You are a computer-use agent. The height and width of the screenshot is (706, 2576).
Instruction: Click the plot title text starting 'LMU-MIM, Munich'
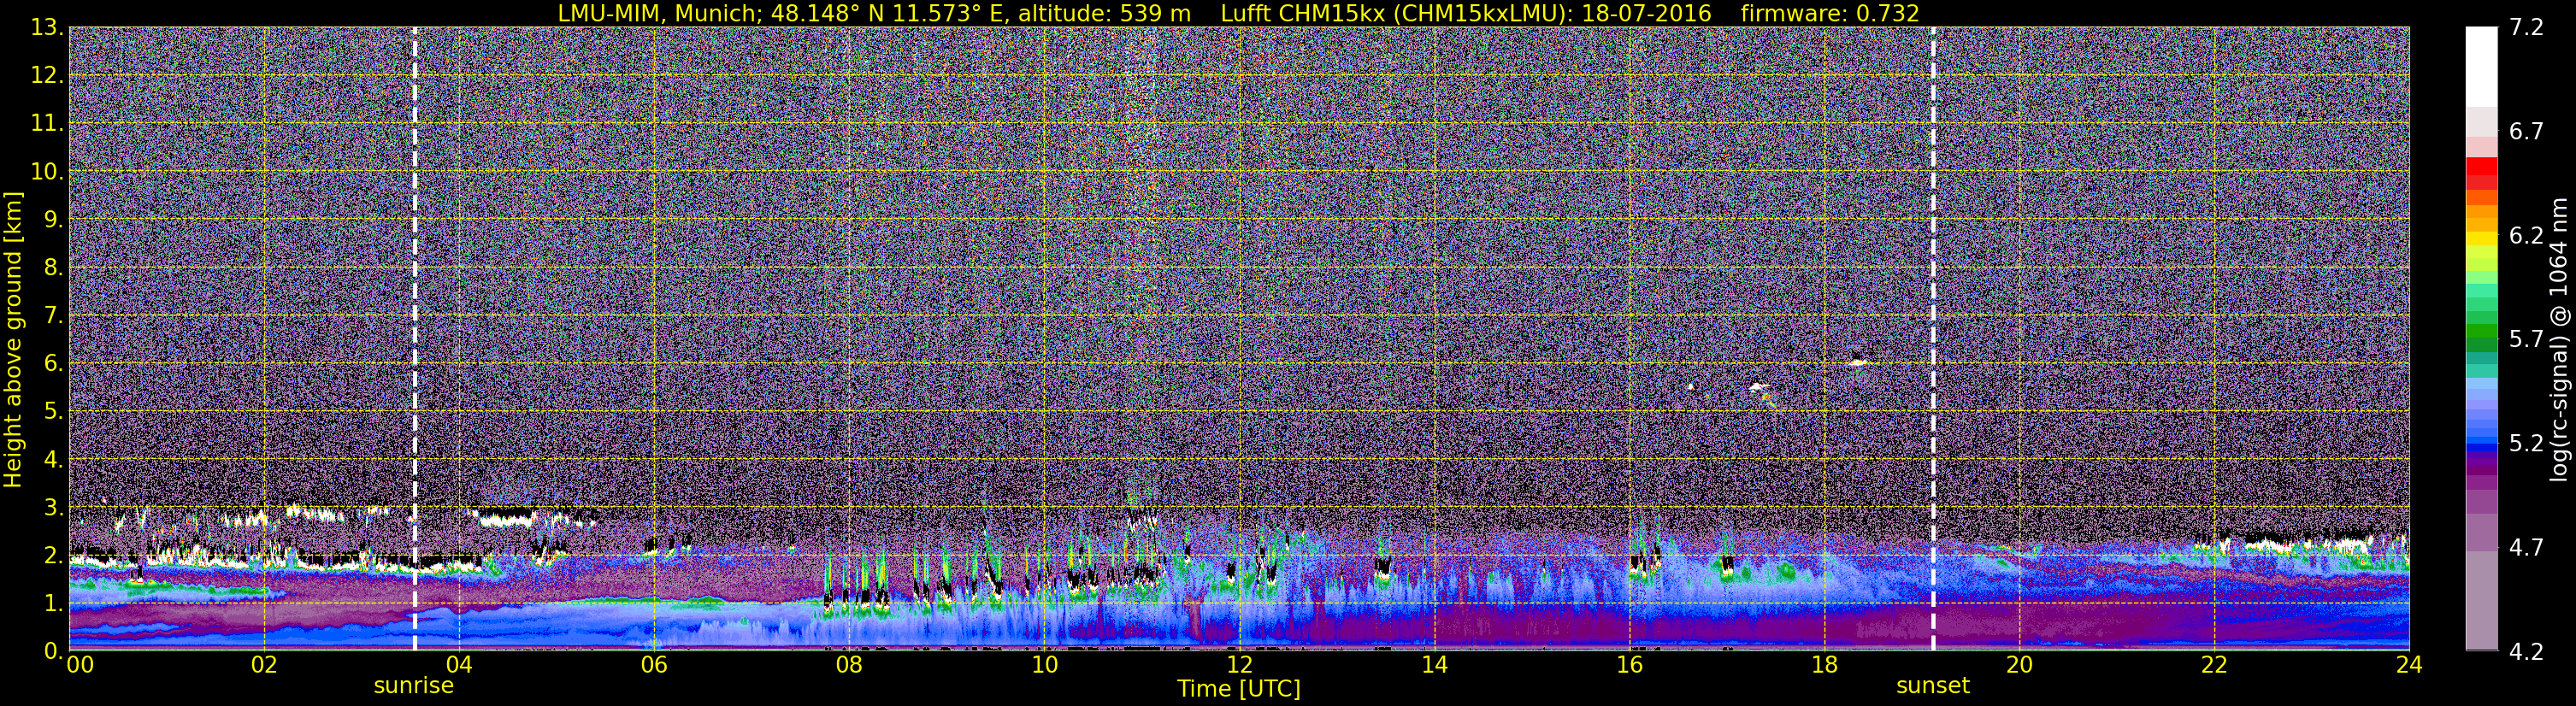coord(1238,13)
